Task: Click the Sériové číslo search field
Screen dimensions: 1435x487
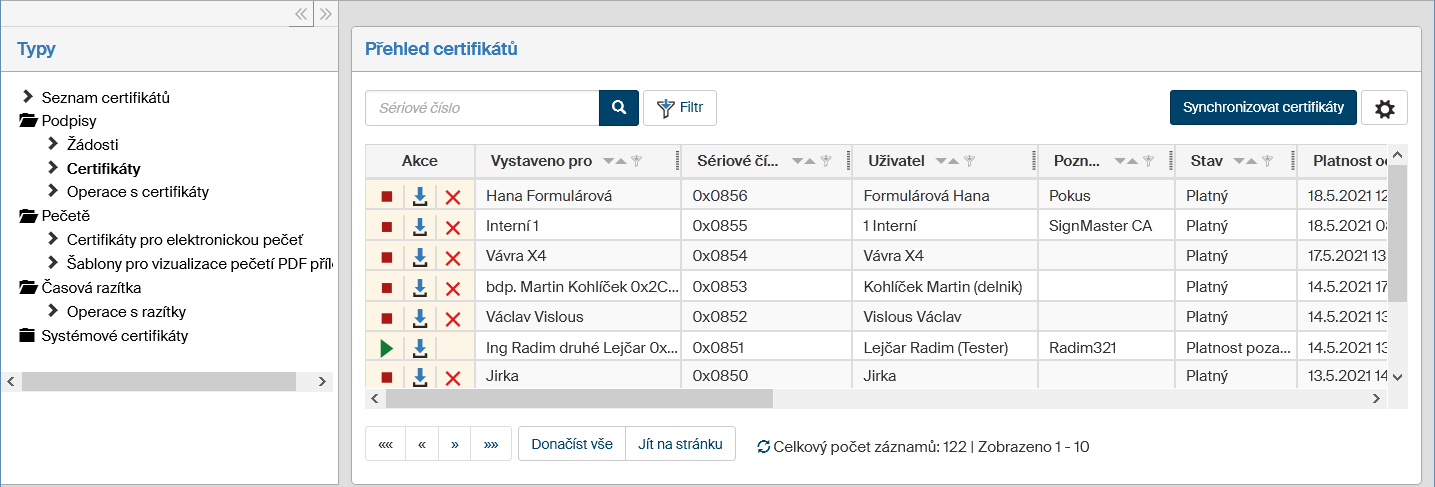Action: click(482, 108)
